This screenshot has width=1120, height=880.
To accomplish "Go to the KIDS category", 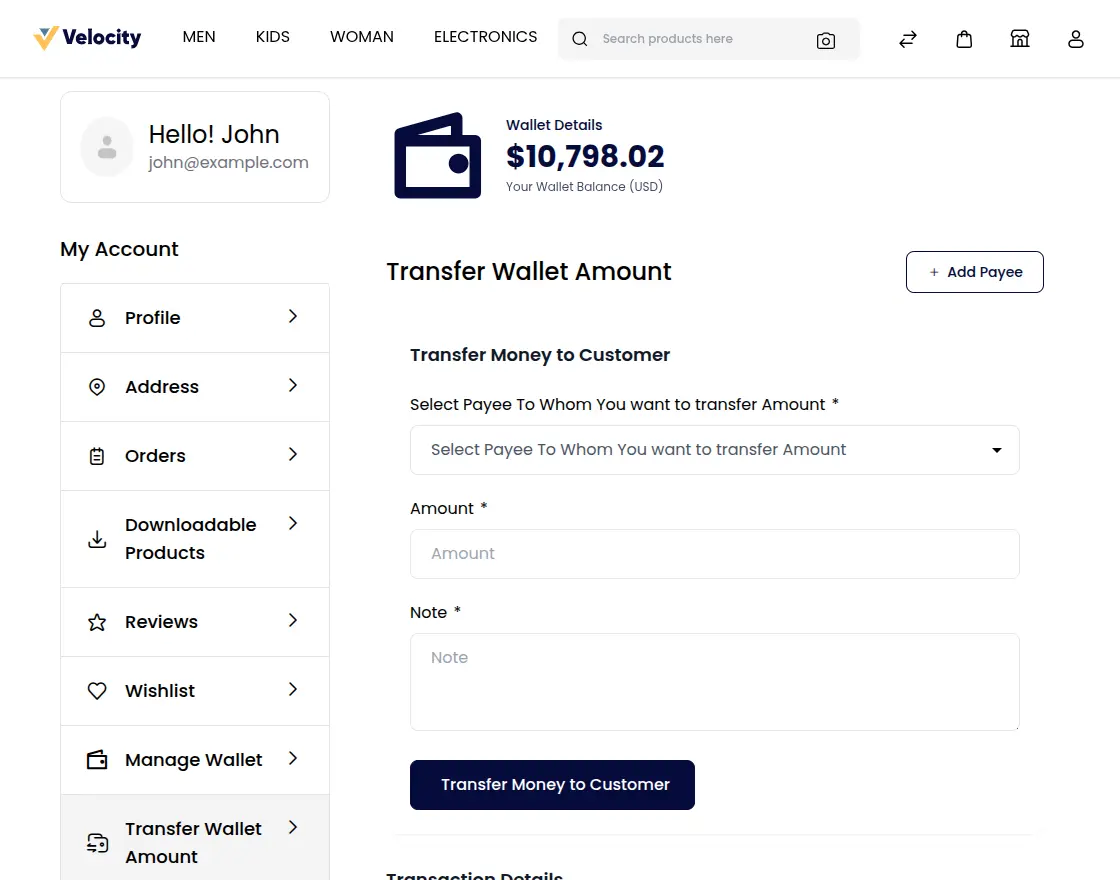I will pos(272,37).
